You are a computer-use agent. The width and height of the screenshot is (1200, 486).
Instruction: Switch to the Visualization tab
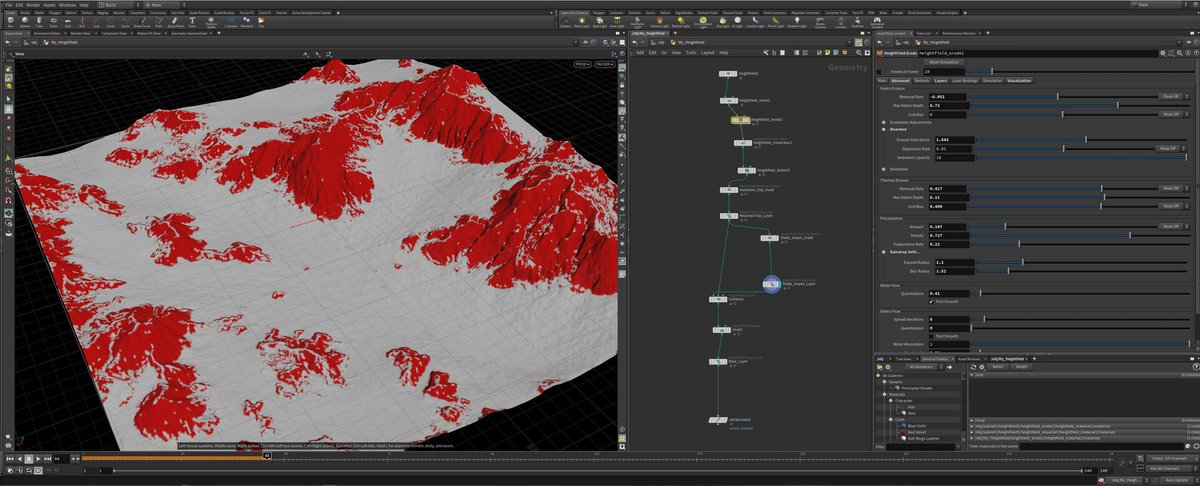(x=1019, y=80)
